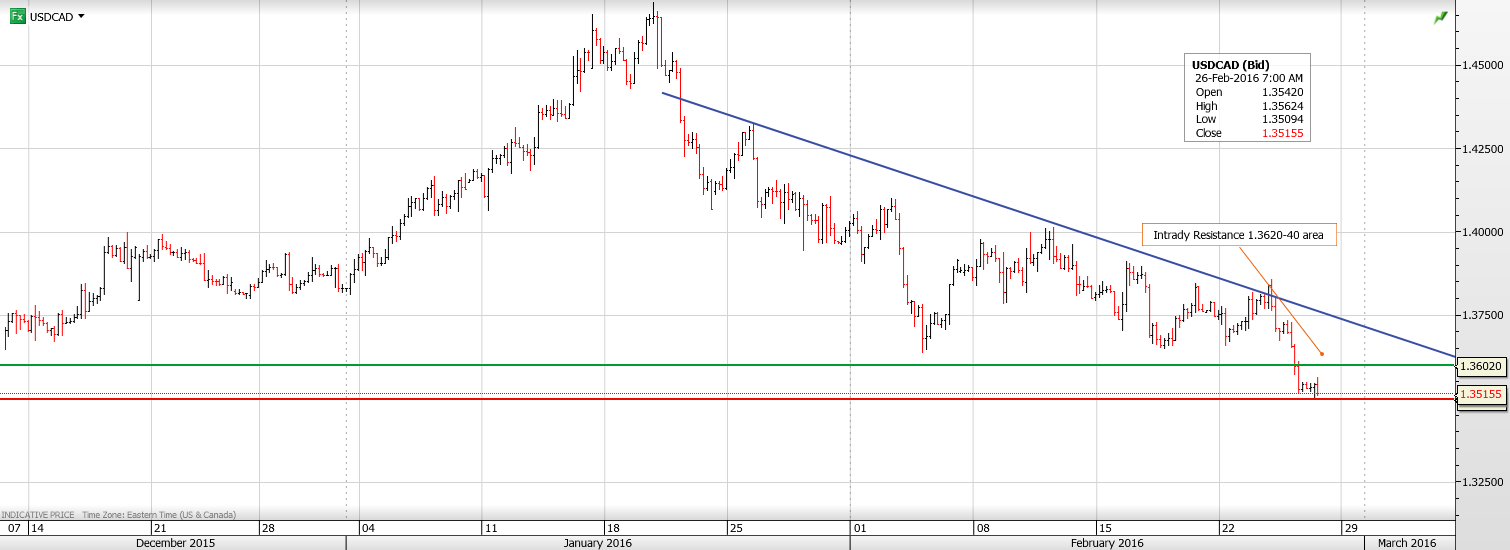
Task: Click the INDICATIVE PRICE label
Action: click(38, 515)
